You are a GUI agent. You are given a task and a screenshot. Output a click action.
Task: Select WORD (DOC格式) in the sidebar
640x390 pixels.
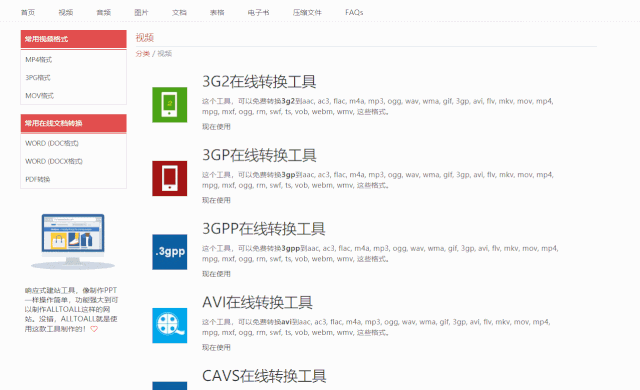point(52,143)
